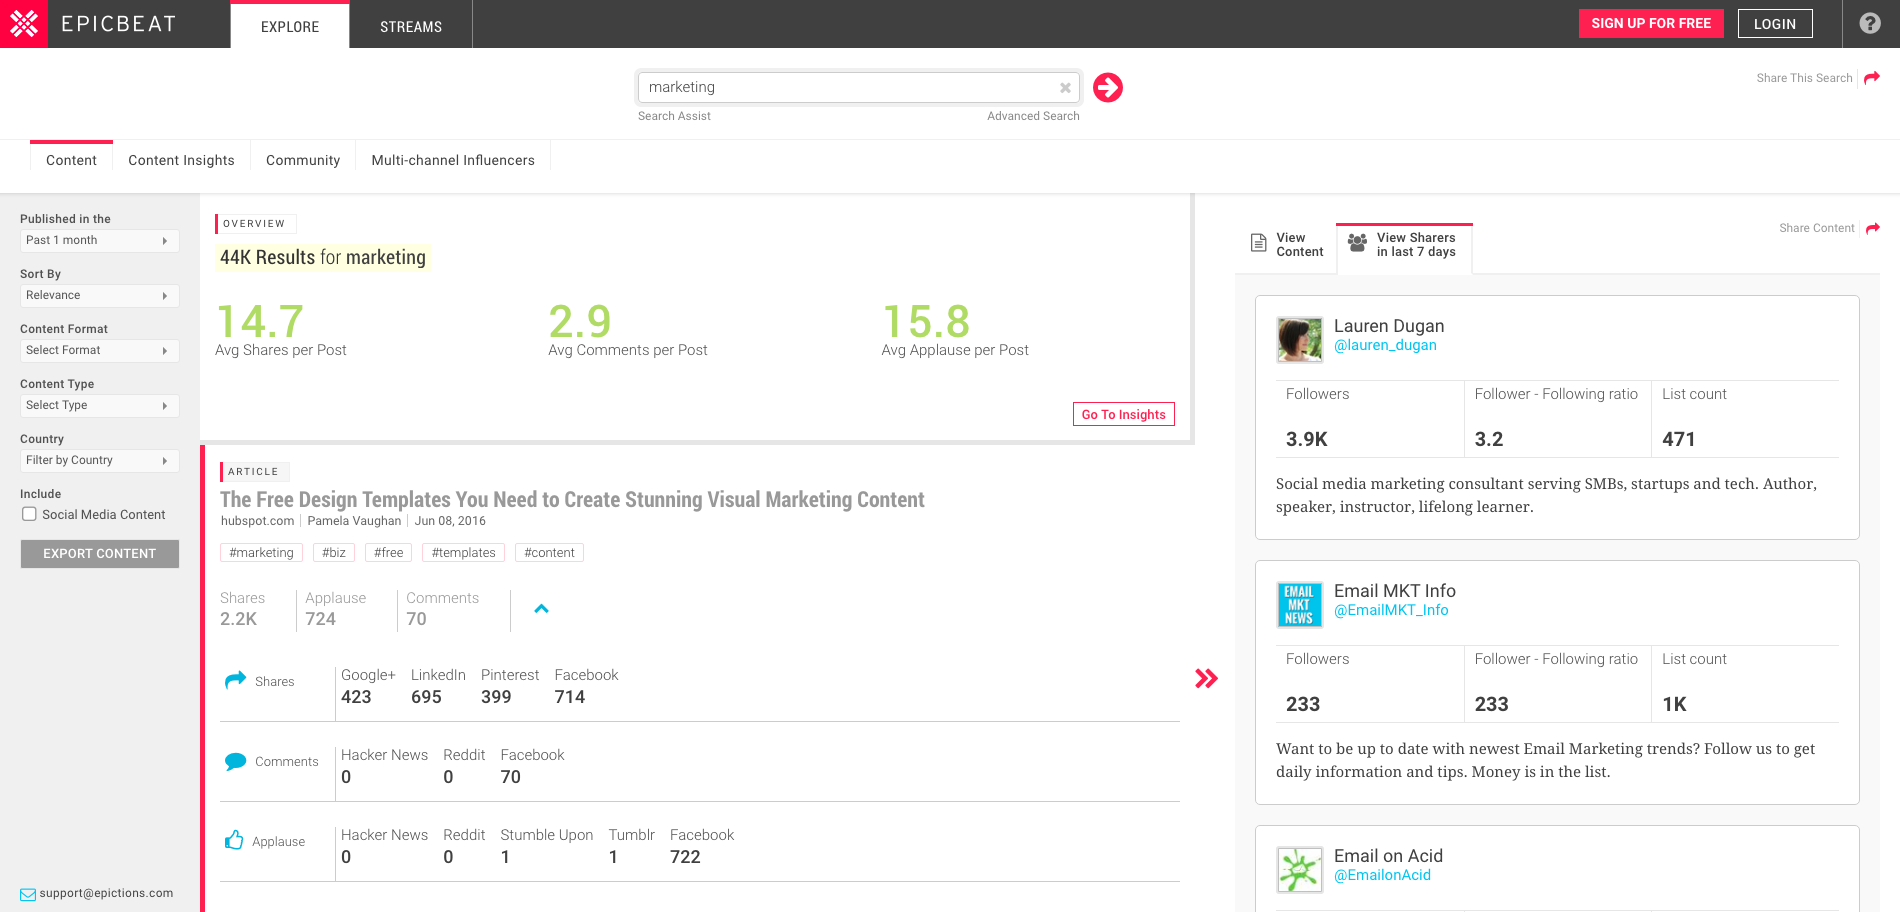Switch to the Streams tab
1900x912 pixels.
411,26
